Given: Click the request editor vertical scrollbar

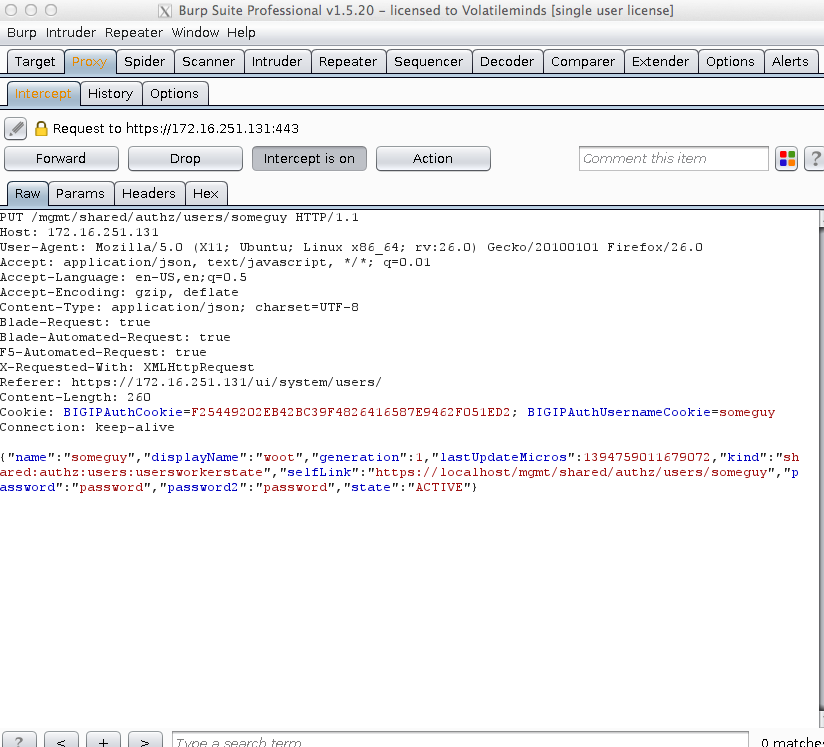Looking at the screenshot, I should (821, 468).
